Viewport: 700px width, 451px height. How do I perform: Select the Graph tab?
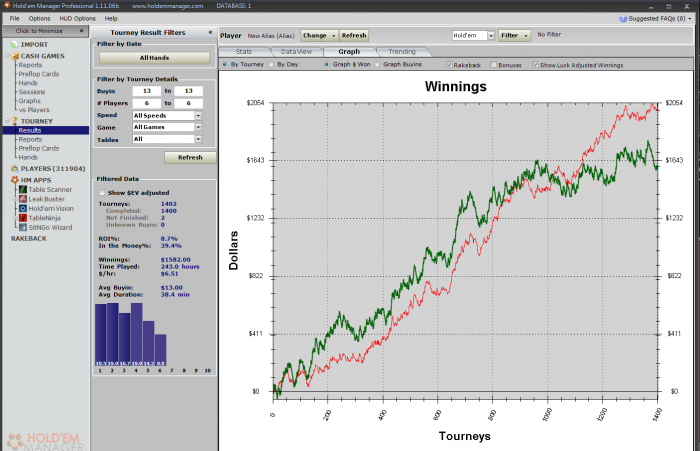[x=349, y=51]
